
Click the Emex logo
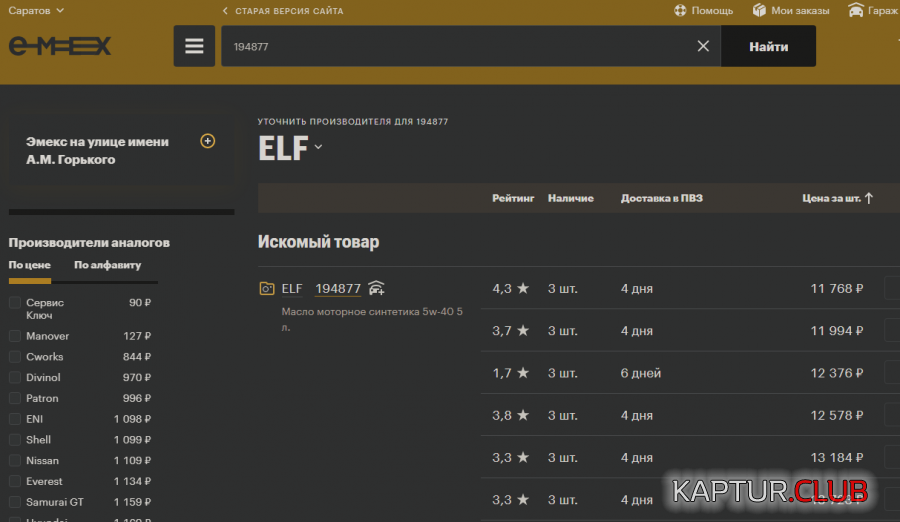click(60, 46)
